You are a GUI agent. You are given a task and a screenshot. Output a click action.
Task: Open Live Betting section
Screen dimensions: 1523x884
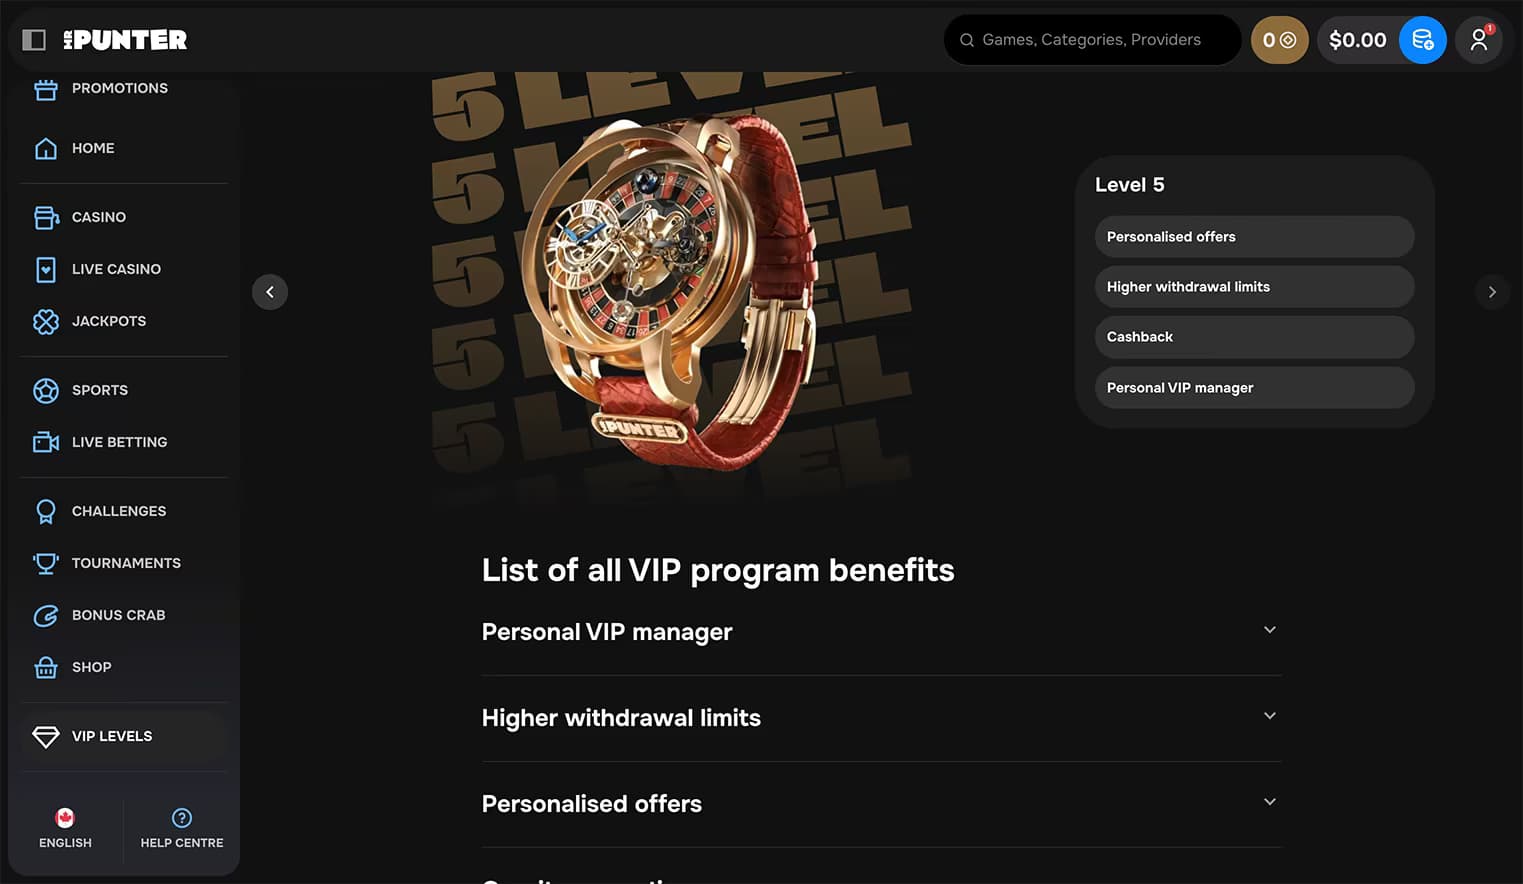tap(119, 442)
